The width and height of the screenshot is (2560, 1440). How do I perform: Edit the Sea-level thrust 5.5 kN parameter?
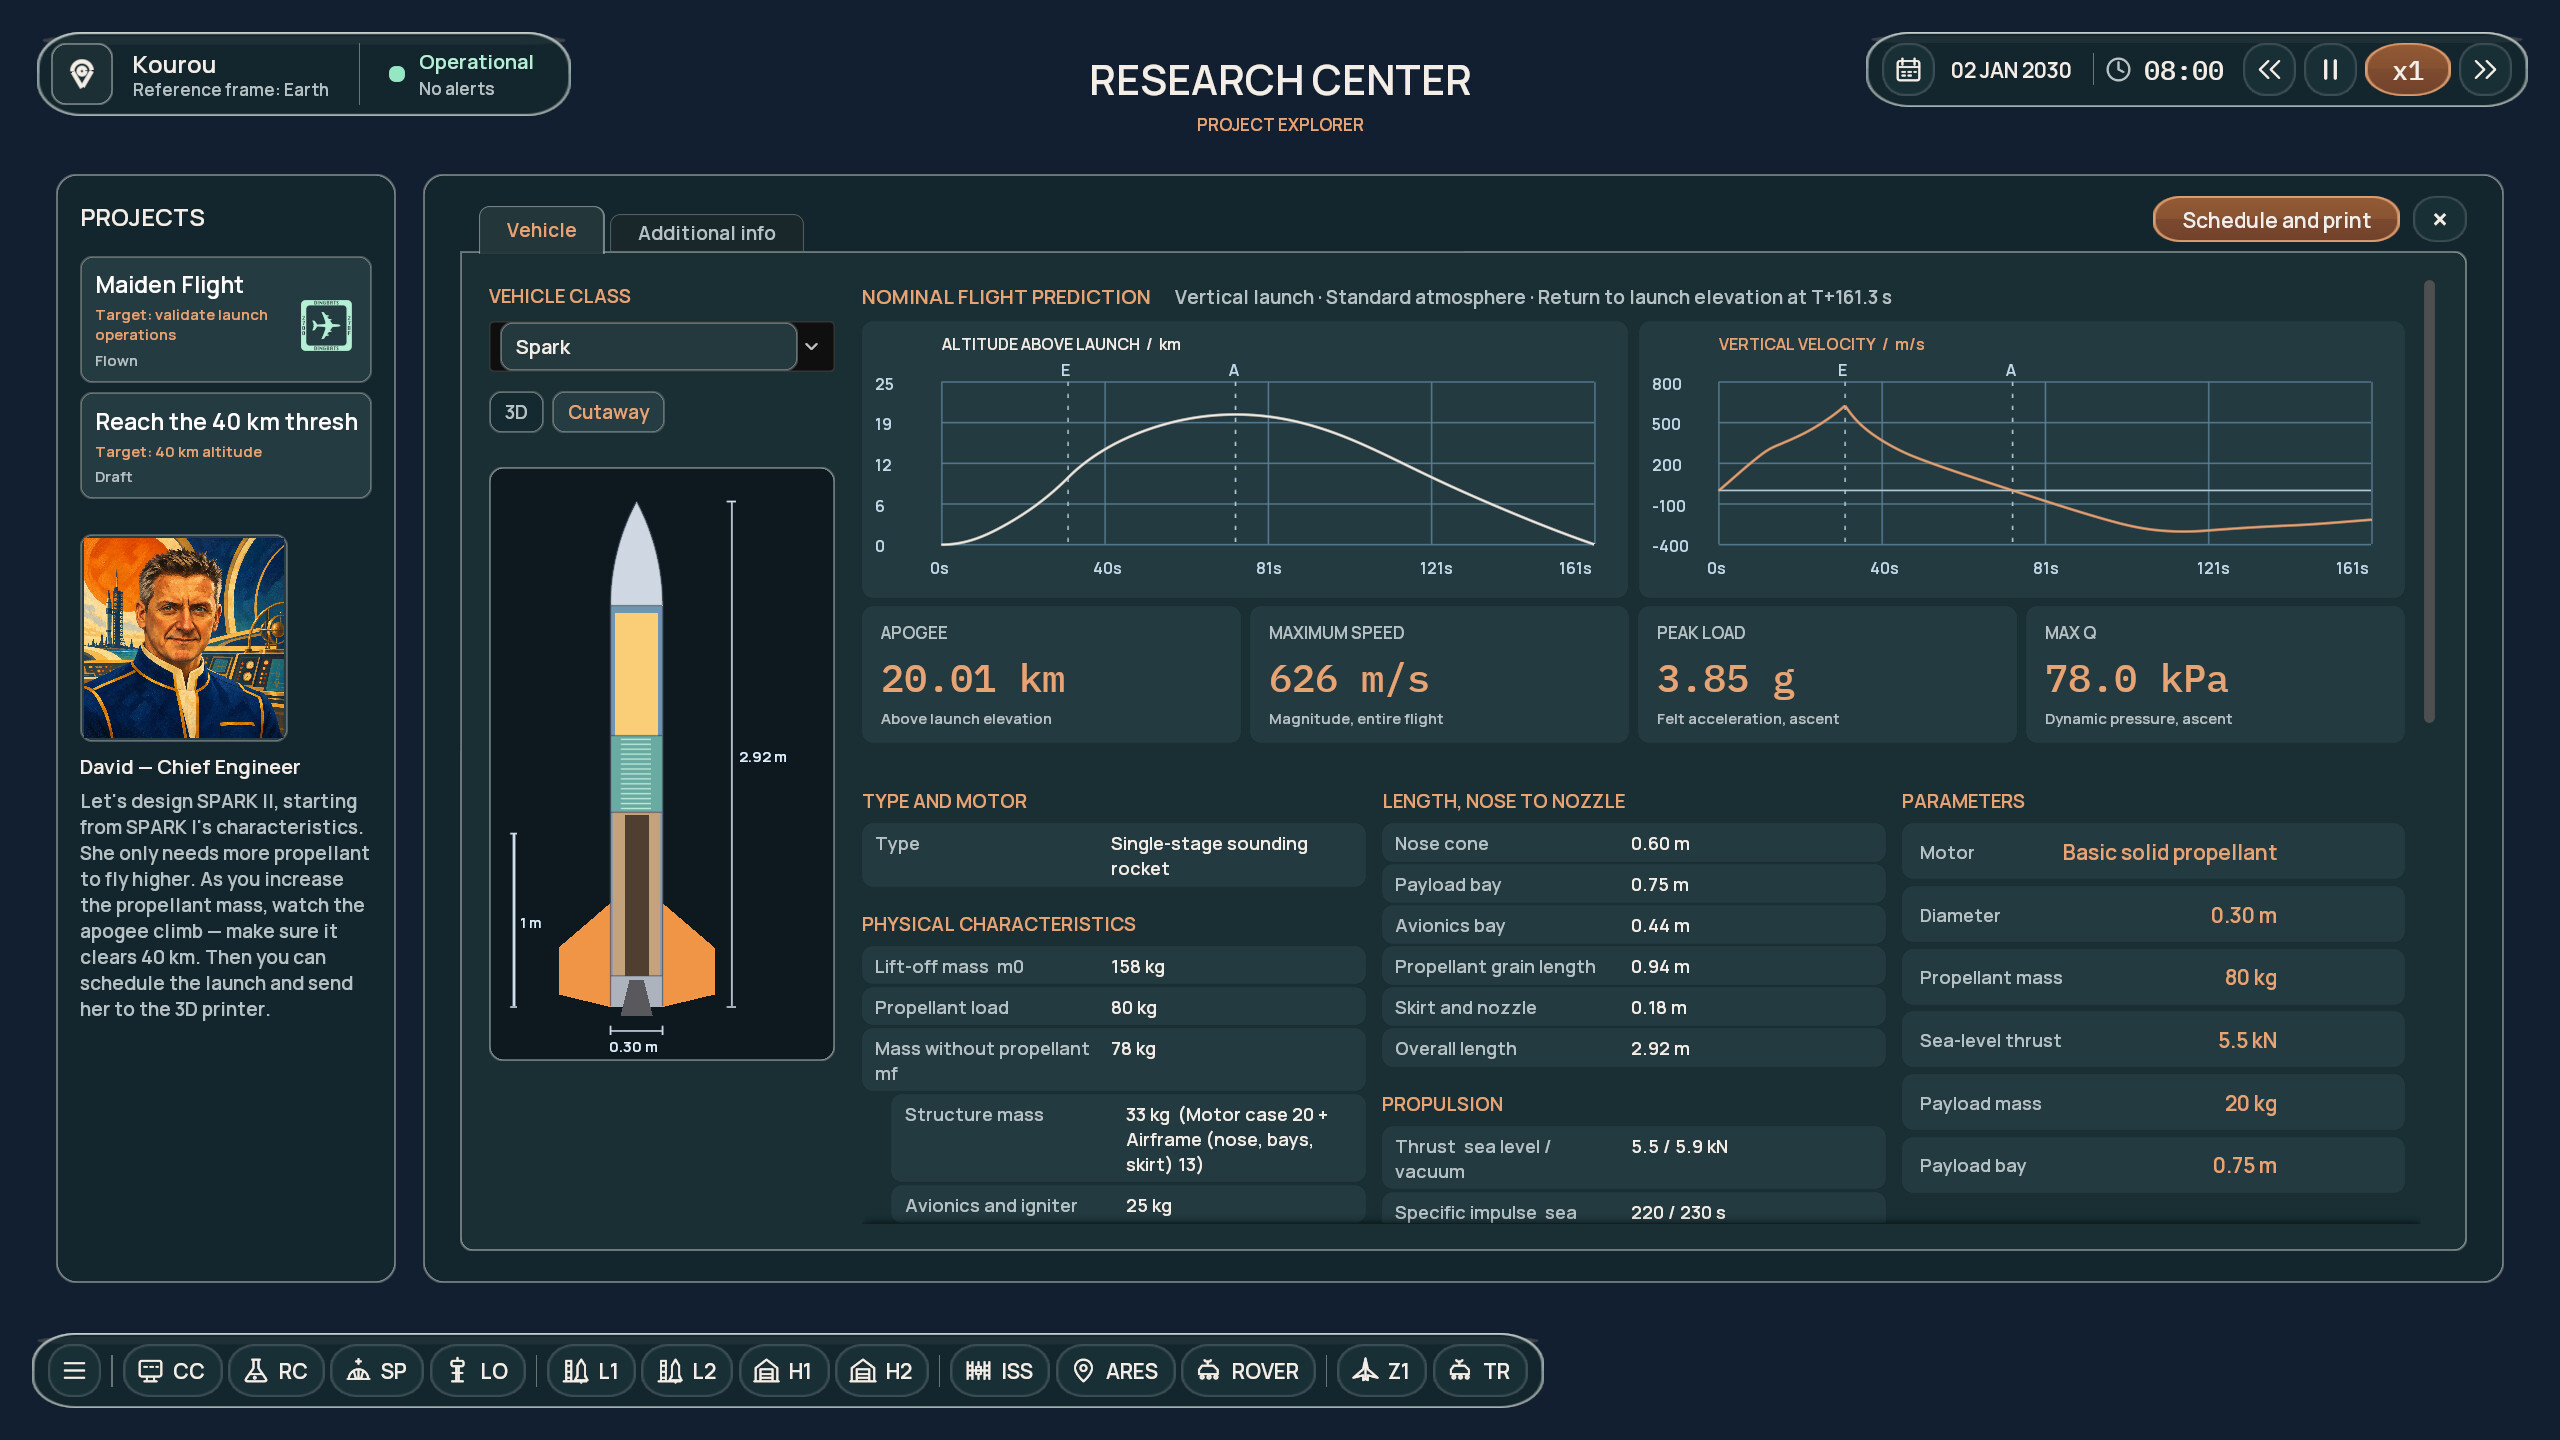(x=2152, y=1040)
